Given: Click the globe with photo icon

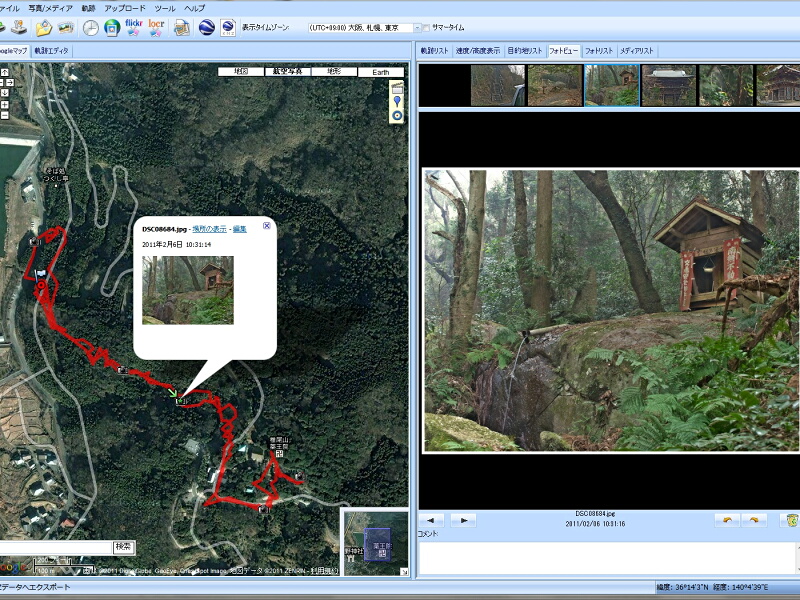Looking at the screenshot, I should click(112, 28).
